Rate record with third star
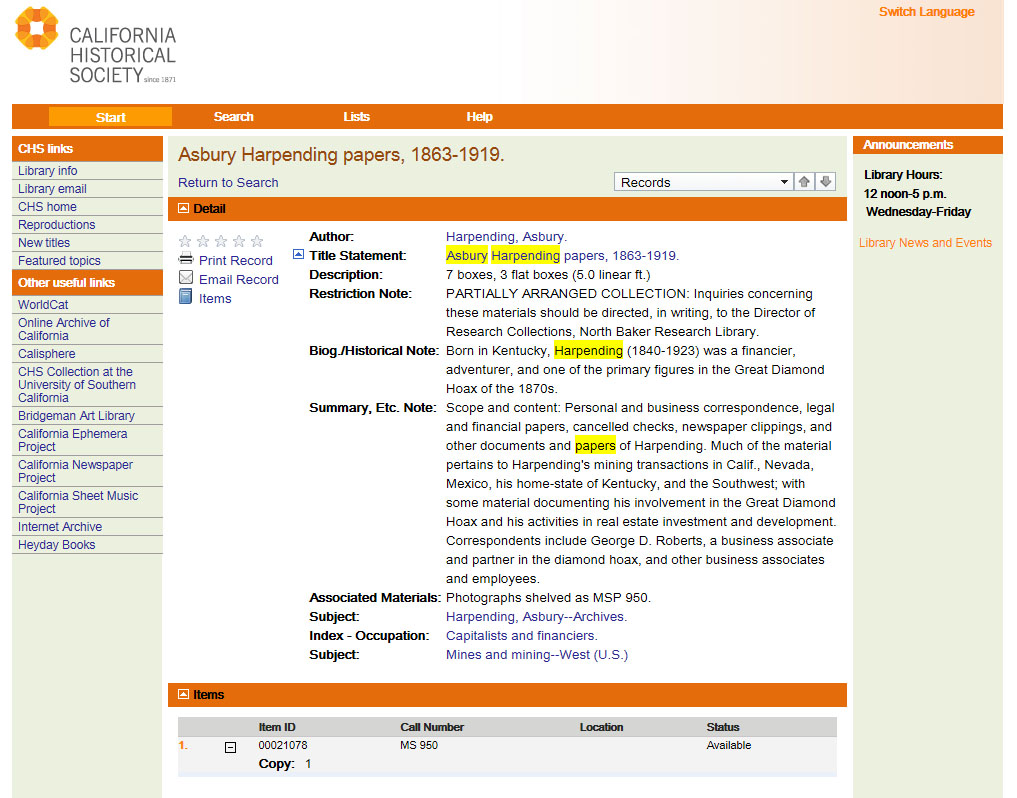The image size is (1017, 798). [x=221, y=241]
